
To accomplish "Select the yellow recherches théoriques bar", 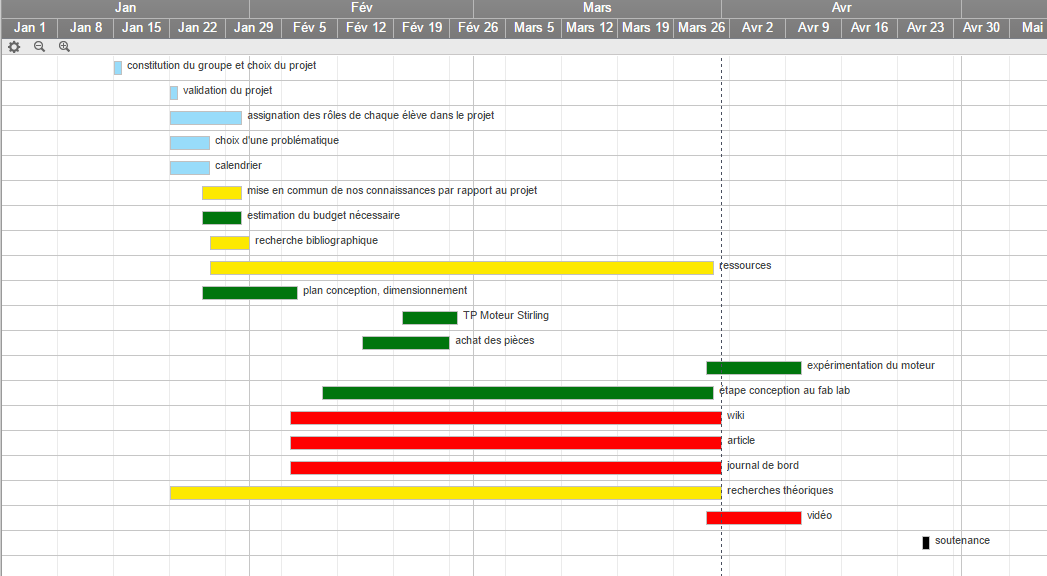I will click(445, 492).
